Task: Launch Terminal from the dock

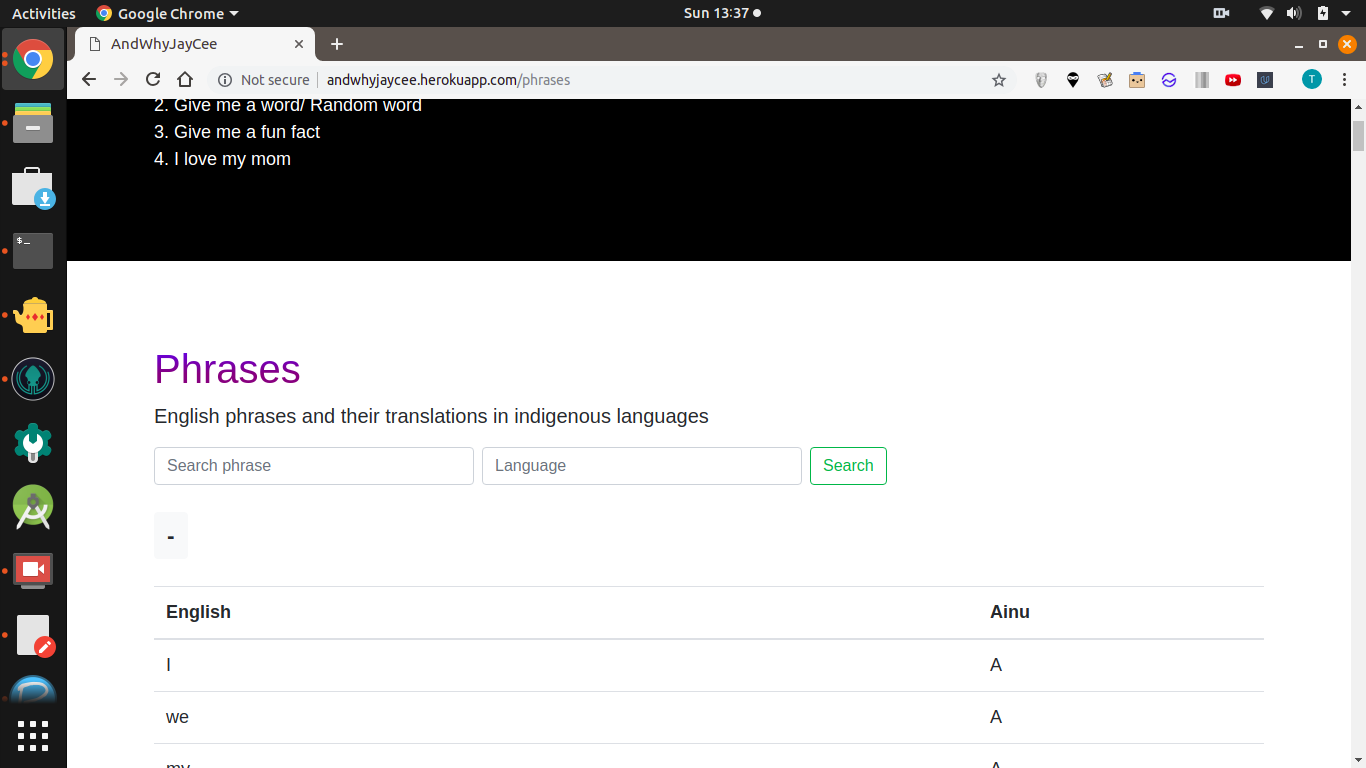Action: click(33, 251)
